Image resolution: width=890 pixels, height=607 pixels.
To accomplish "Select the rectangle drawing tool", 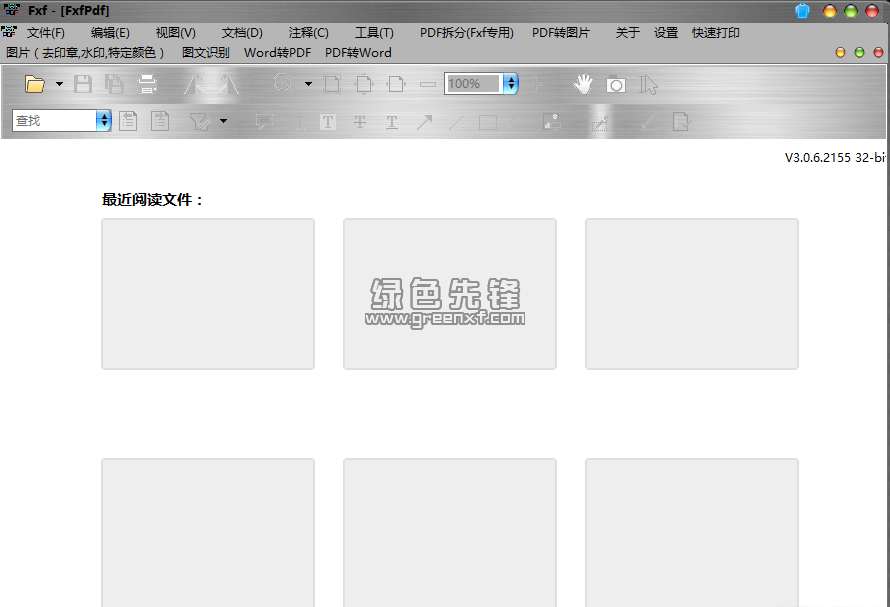I will pos(488,122).
